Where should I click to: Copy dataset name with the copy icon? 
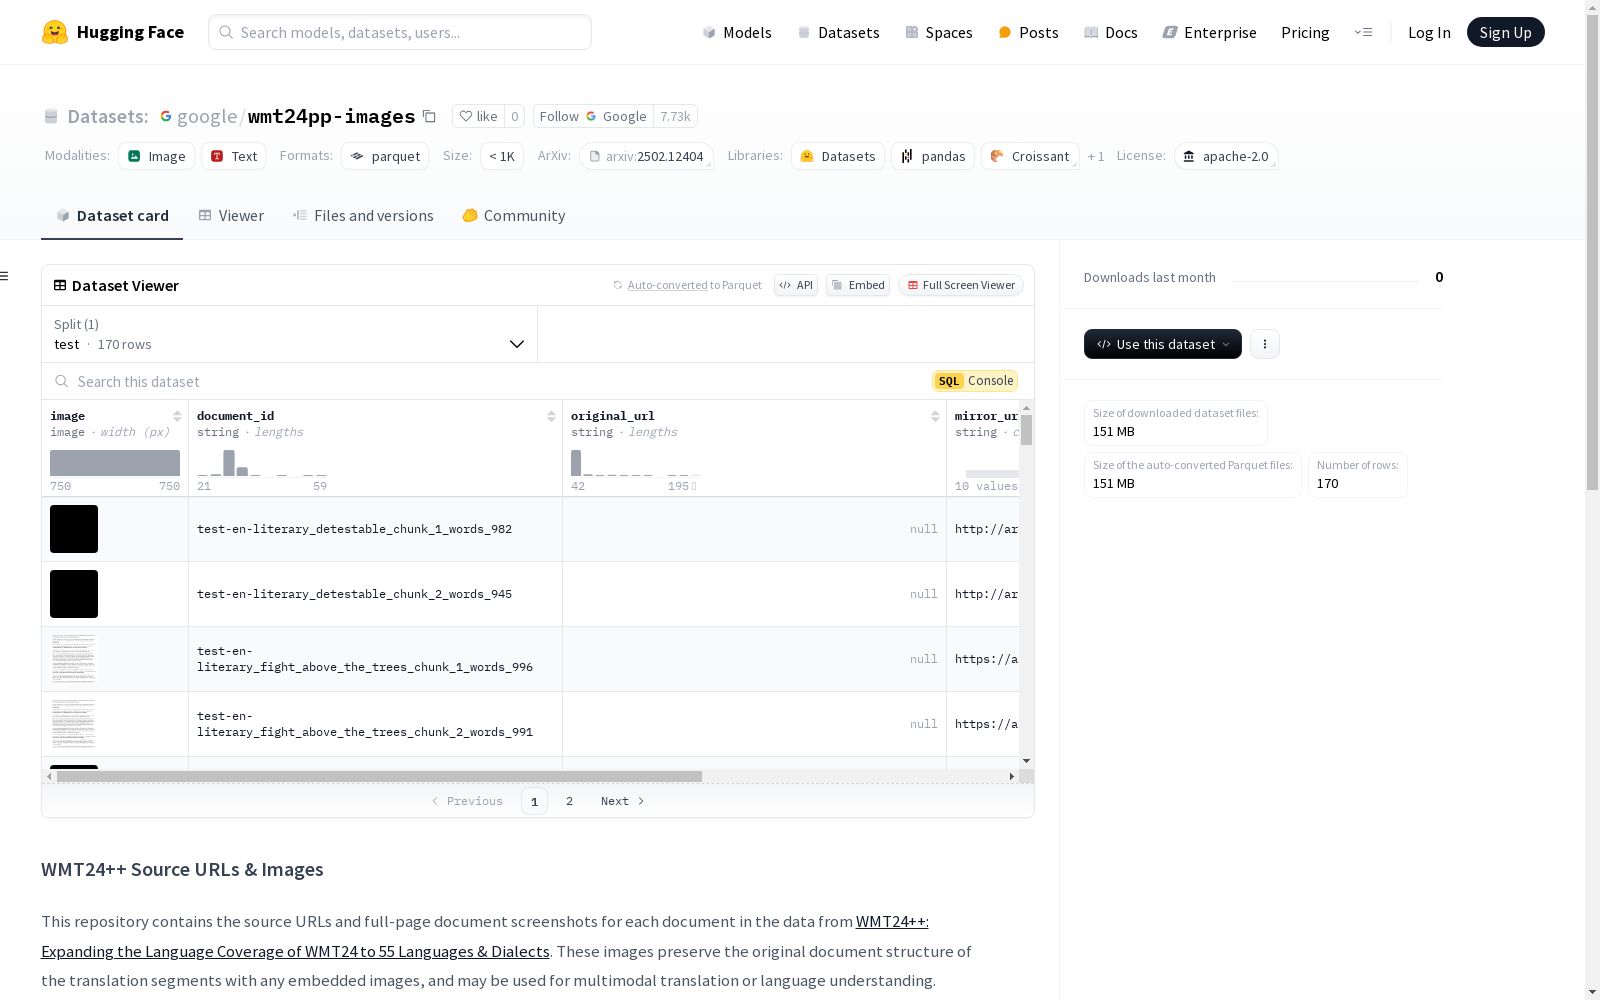(429, 116)
